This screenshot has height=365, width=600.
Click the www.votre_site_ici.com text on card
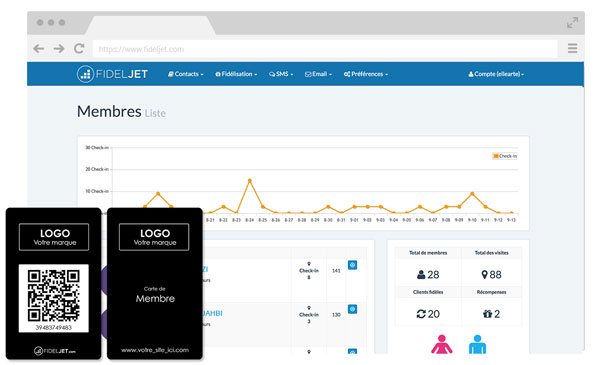[x=155, y=350]
